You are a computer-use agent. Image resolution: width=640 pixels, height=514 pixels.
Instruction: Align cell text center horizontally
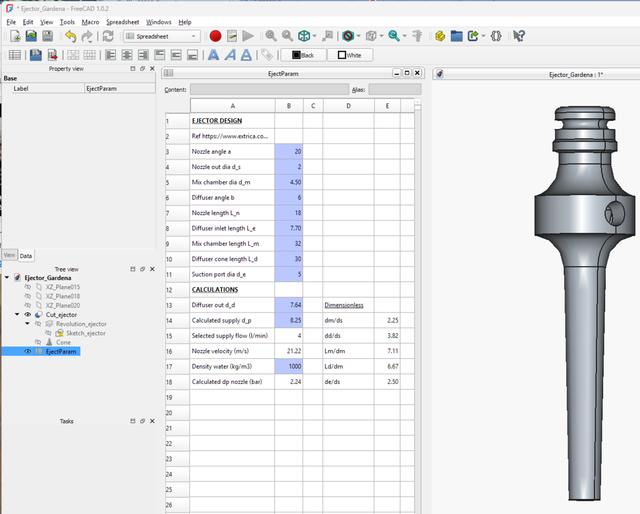click(x=127, y=55)
